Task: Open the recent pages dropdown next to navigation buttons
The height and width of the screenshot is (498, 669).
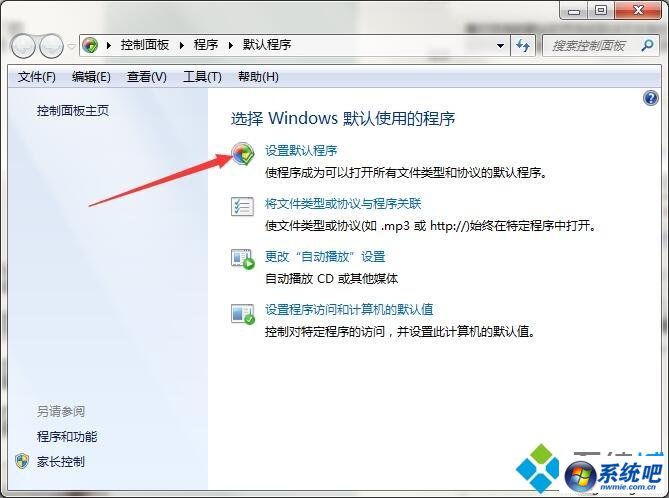Action: click(x=72, y=46)
